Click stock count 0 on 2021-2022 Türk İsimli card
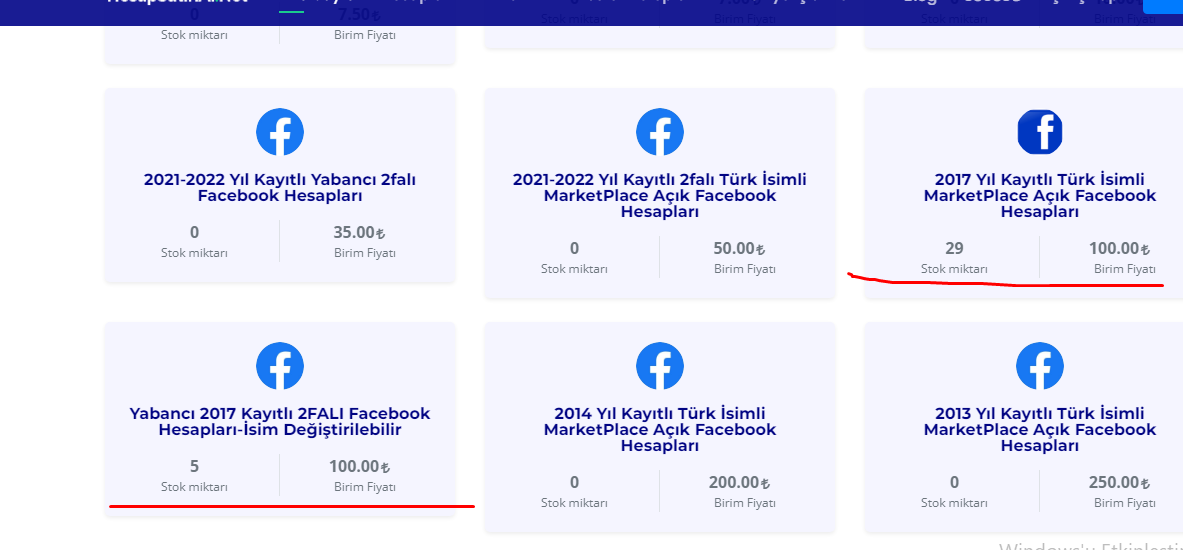 tap(574, 248)
